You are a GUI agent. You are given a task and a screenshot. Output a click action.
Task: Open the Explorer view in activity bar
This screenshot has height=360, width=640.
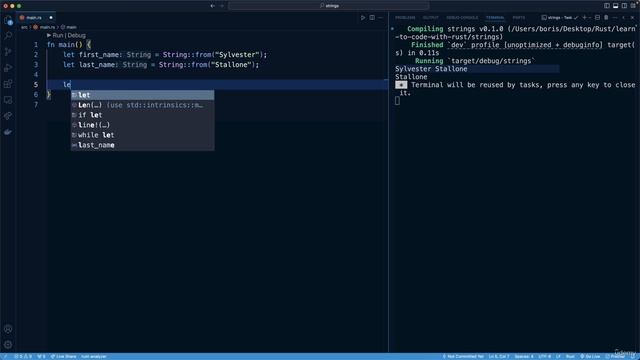(8, 20)
